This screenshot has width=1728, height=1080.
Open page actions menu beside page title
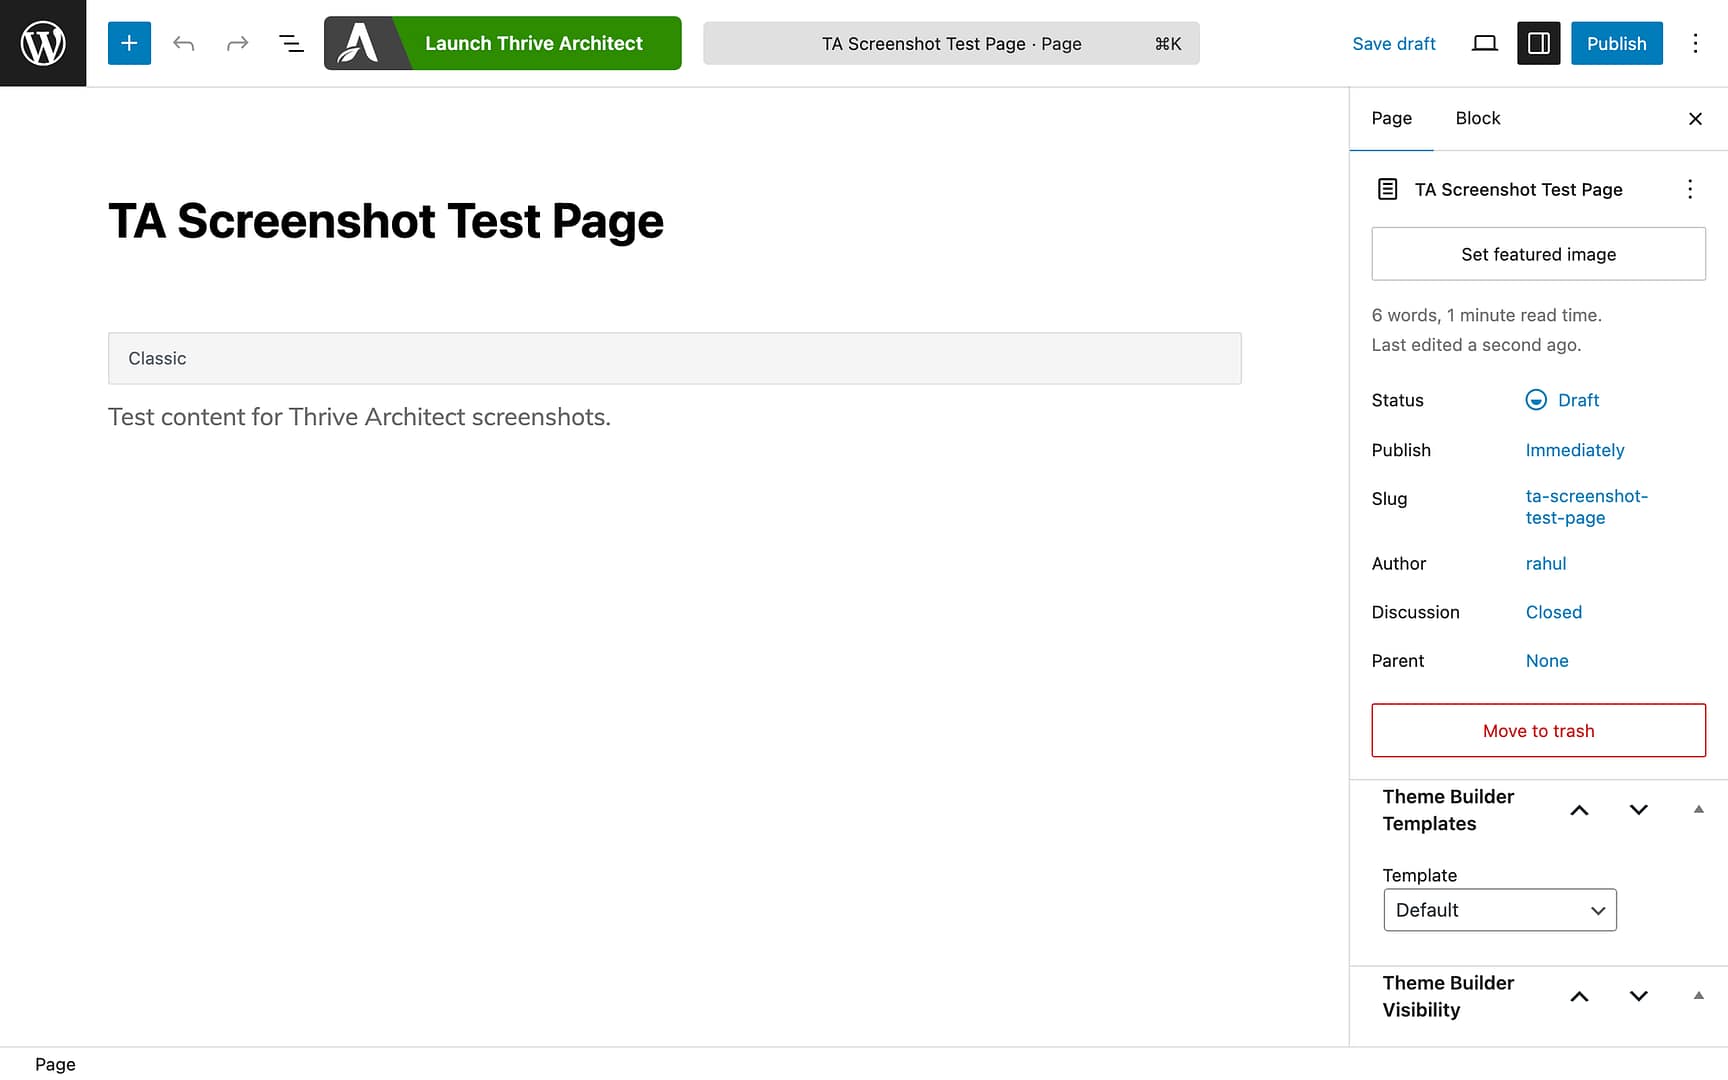pyautogui.click(x=1689, y=189)
